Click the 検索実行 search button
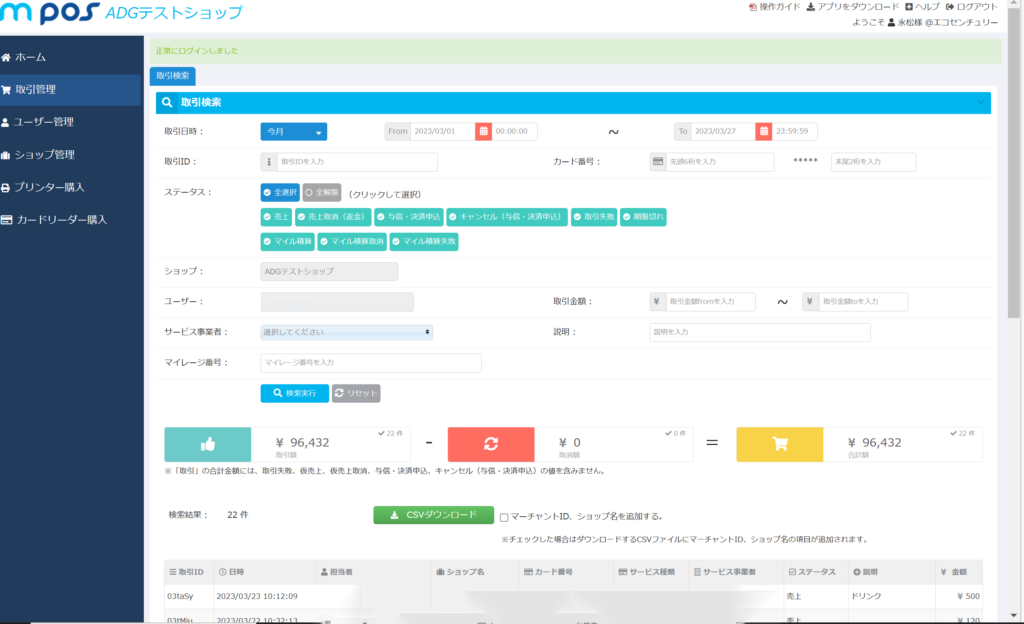 [294, 393]
